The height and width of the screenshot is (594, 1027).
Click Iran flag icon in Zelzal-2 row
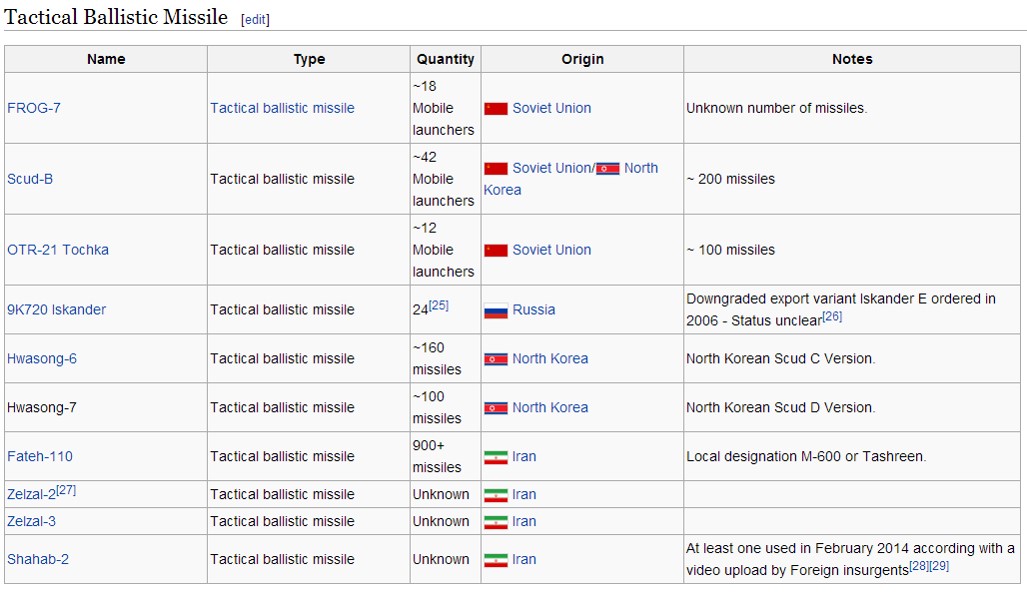(496, 495)
